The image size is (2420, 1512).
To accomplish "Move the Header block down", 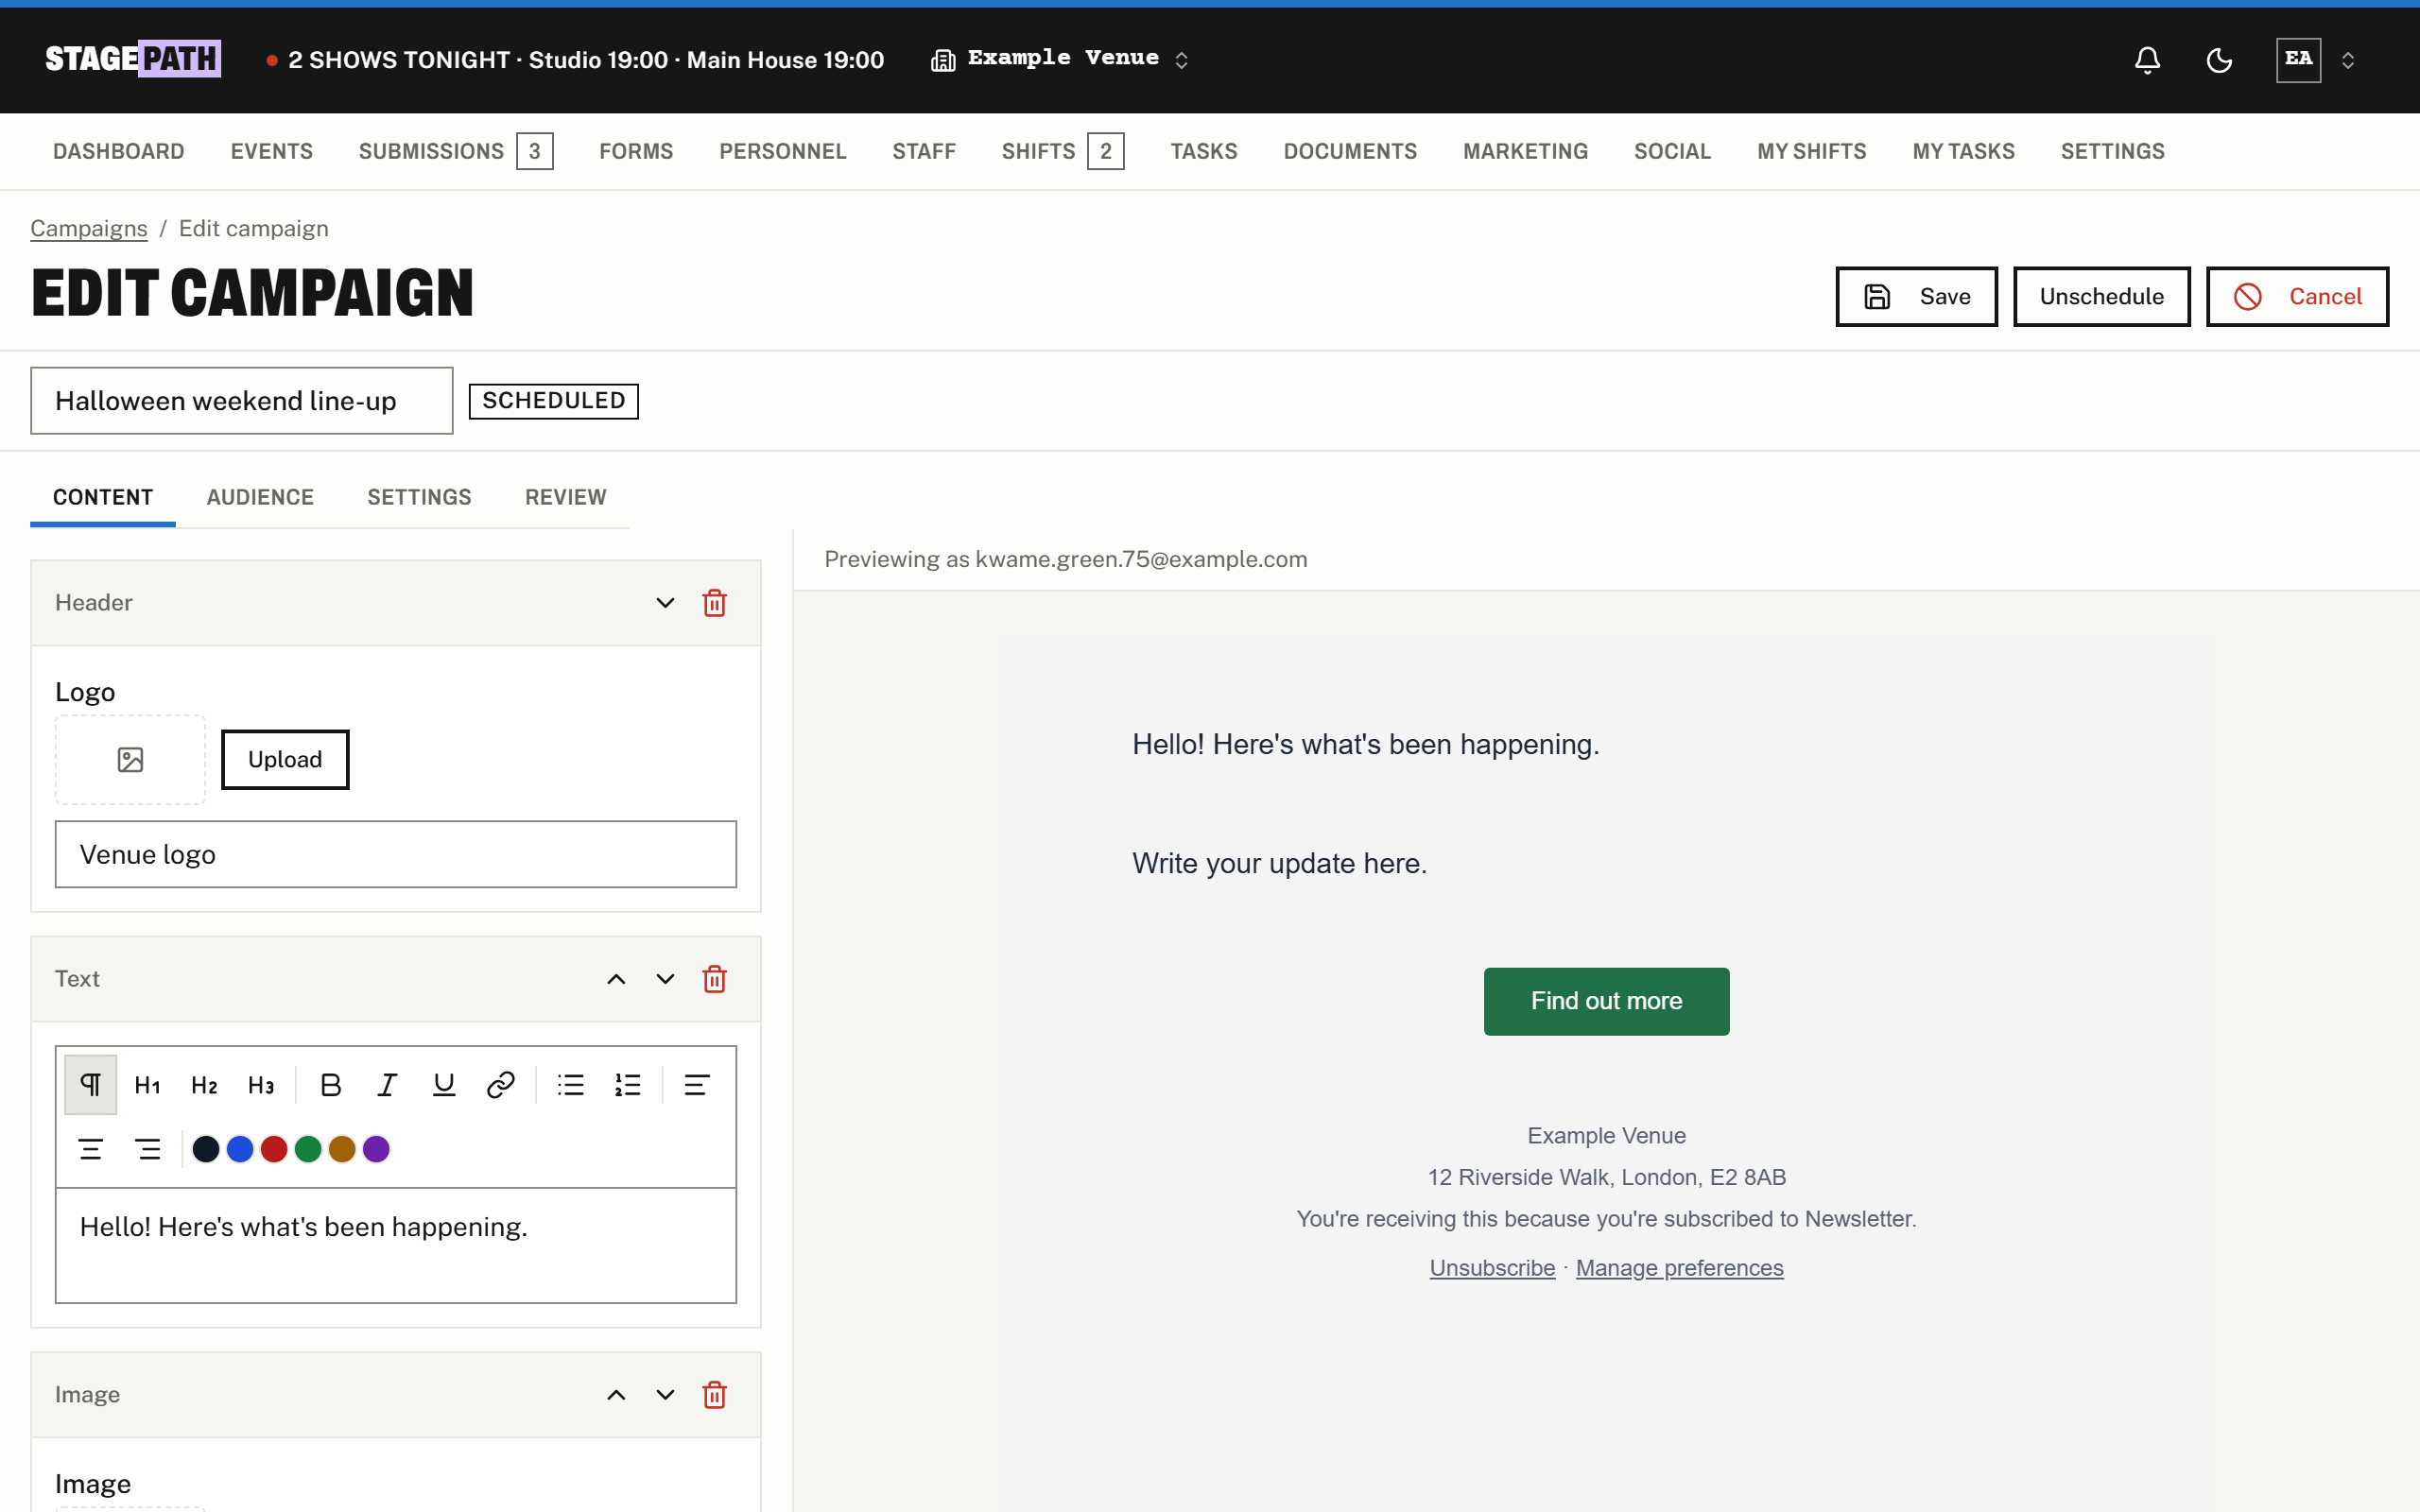I will click(665, 603).
